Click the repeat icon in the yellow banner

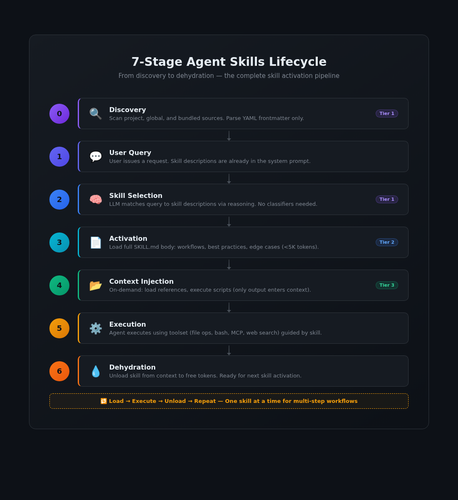click(x=104, y=401)
